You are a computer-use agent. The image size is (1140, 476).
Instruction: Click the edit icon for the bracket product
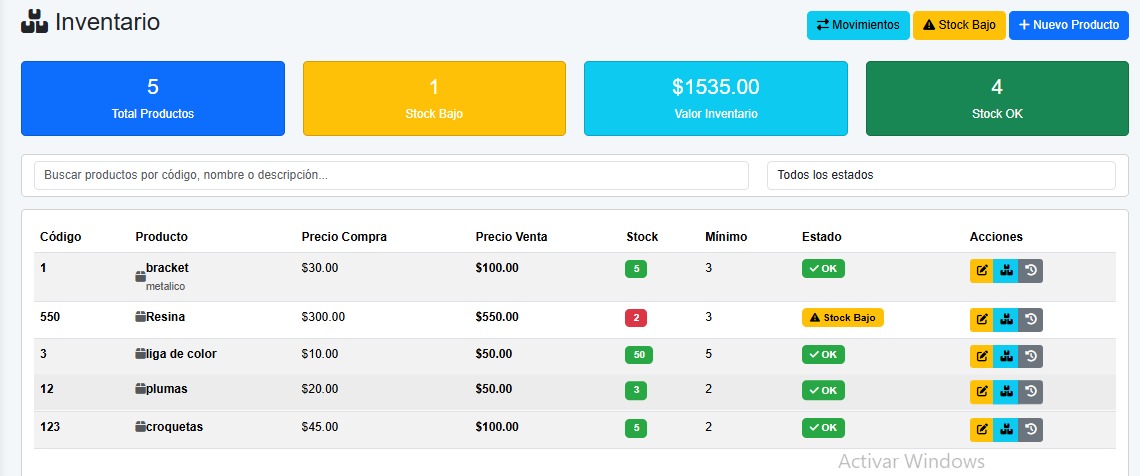point(981,271)
